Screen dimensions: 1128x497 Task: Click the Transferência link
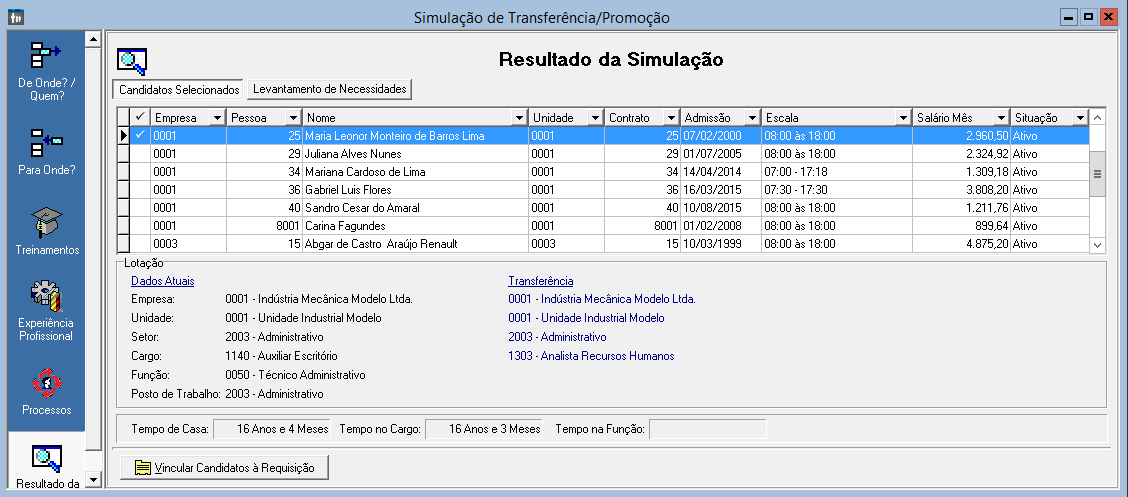click(x=540, y=281)
